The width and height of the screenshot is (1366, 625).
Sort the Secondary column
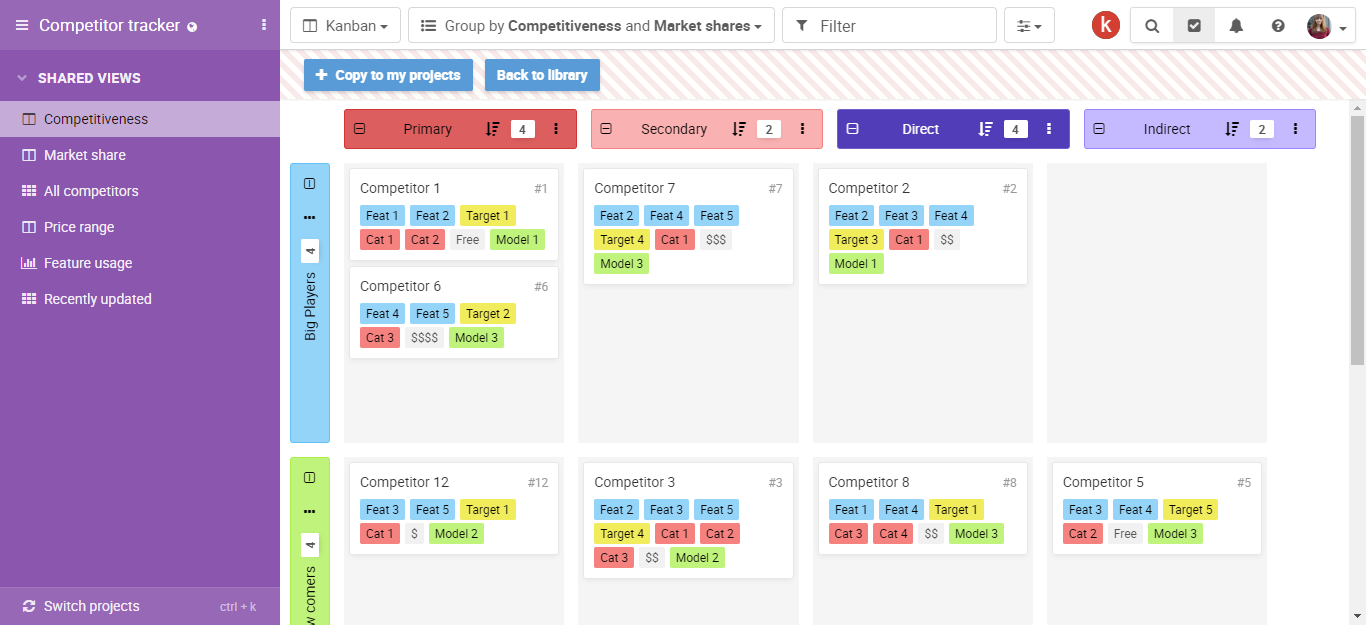coord(739,129)
